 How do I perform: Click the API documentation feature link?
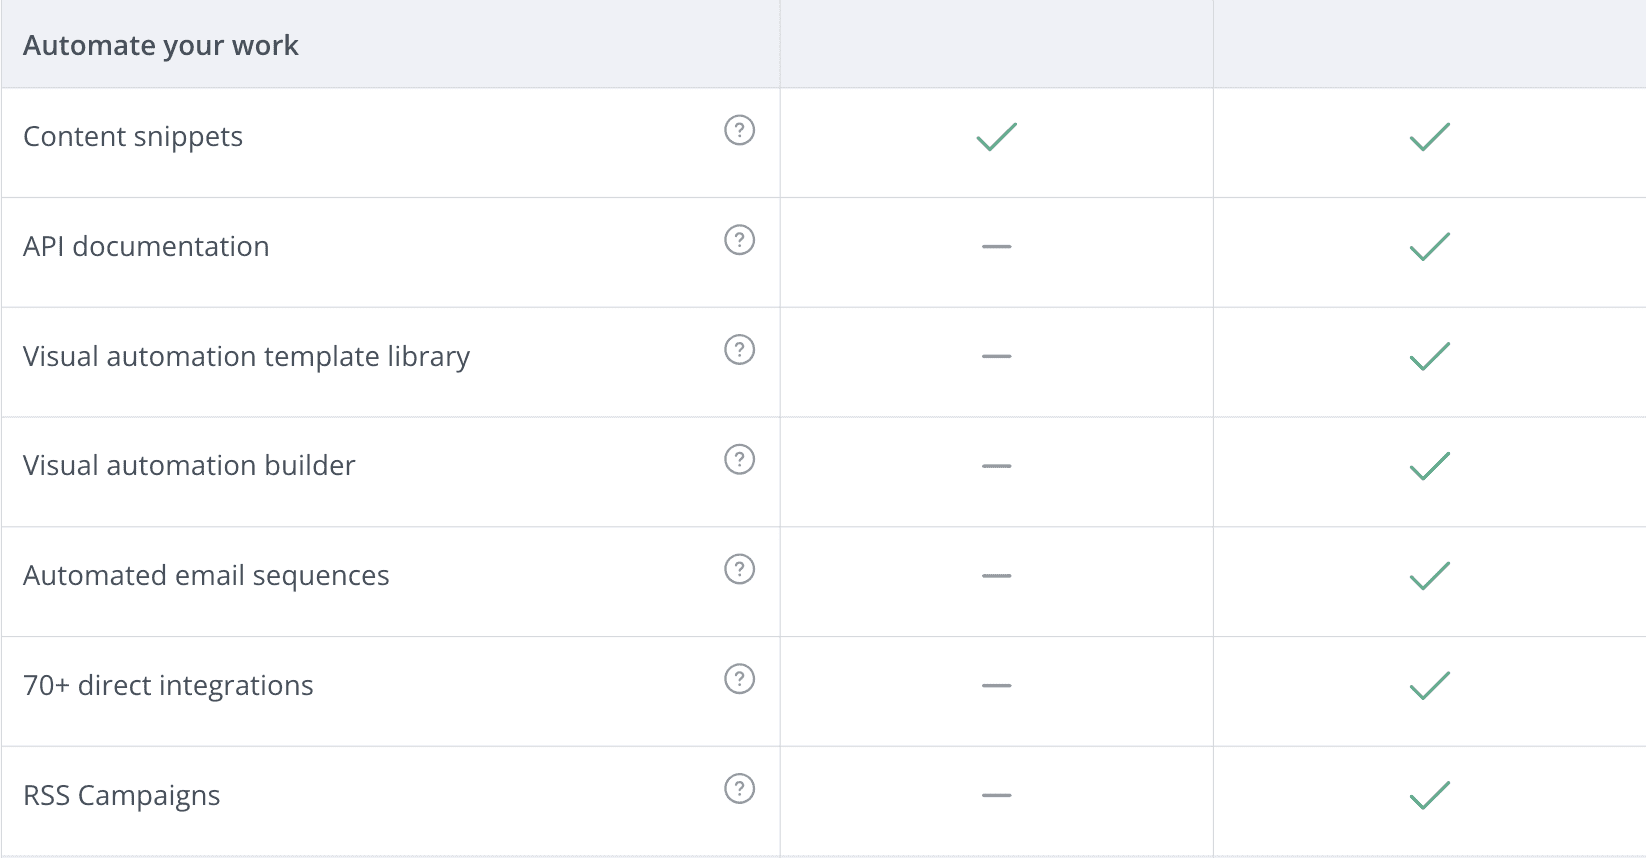[x=146, y=246]
